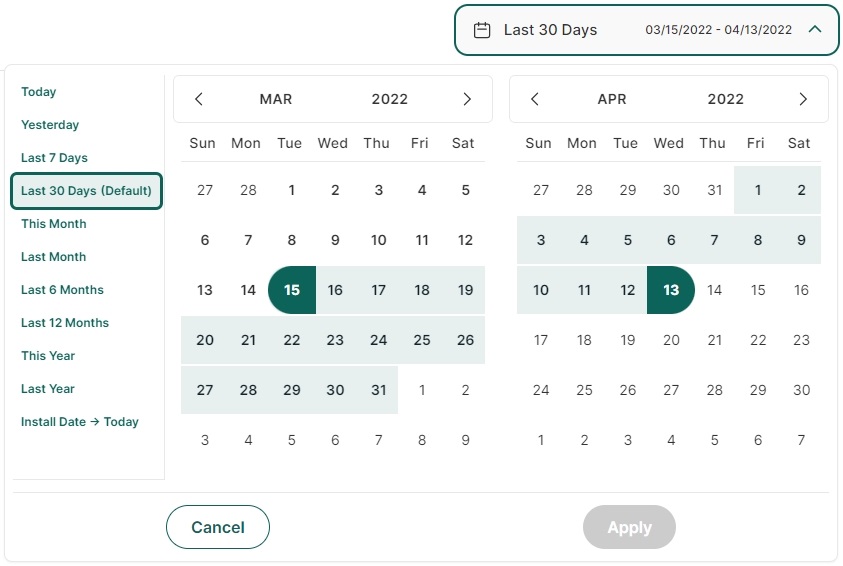
Task: Click the Apply button
Action: tap(629, 527)
